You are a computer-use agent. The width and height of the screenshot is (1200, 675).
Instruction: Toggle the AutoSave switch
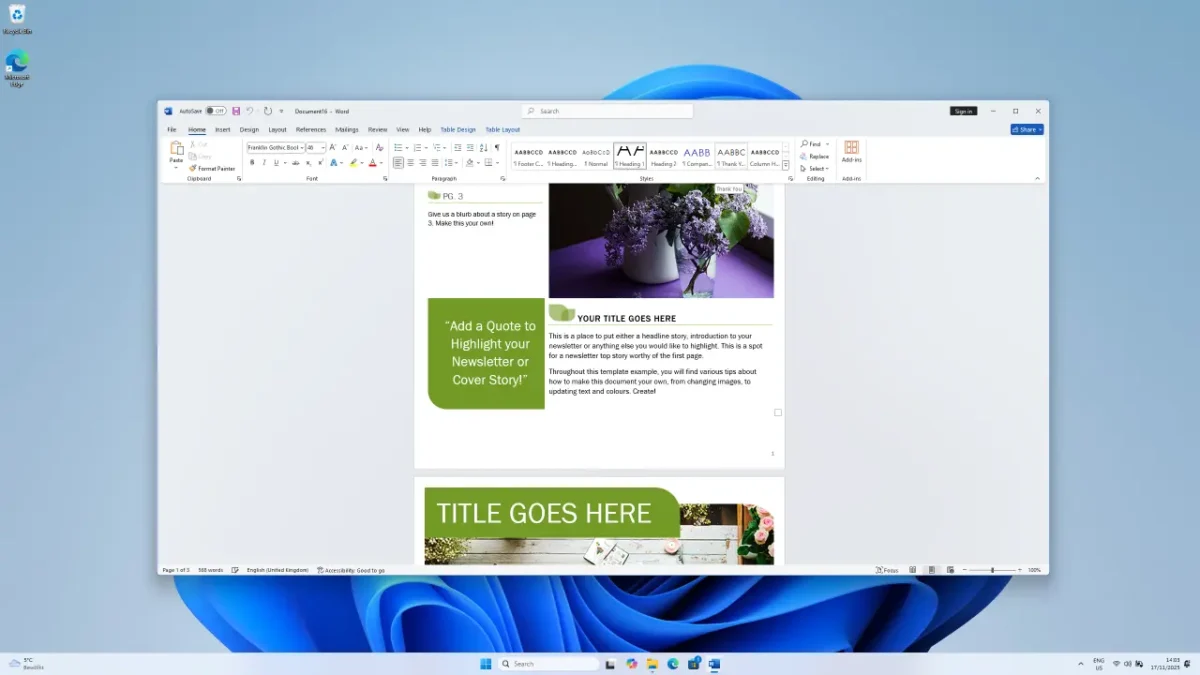pyautogui.click(x=216, y=111)
